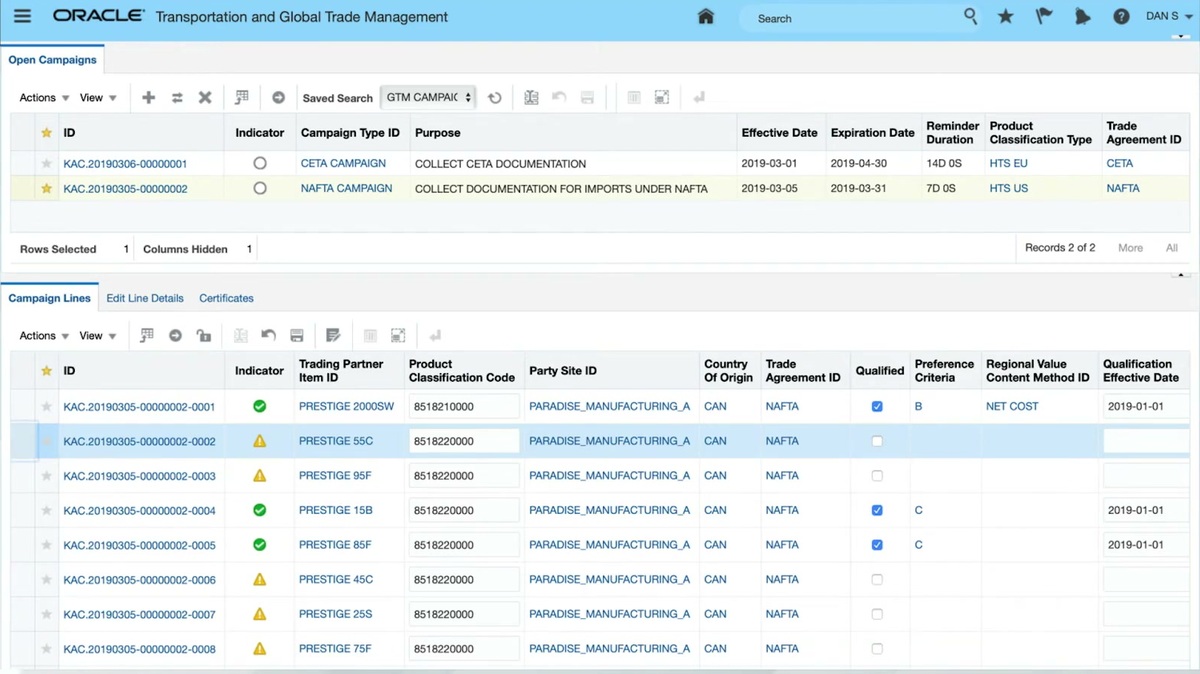Screen dimensions: 1200x674
Task: Click Open Campaigns query-by-example icon
Action: coord(241,97)
